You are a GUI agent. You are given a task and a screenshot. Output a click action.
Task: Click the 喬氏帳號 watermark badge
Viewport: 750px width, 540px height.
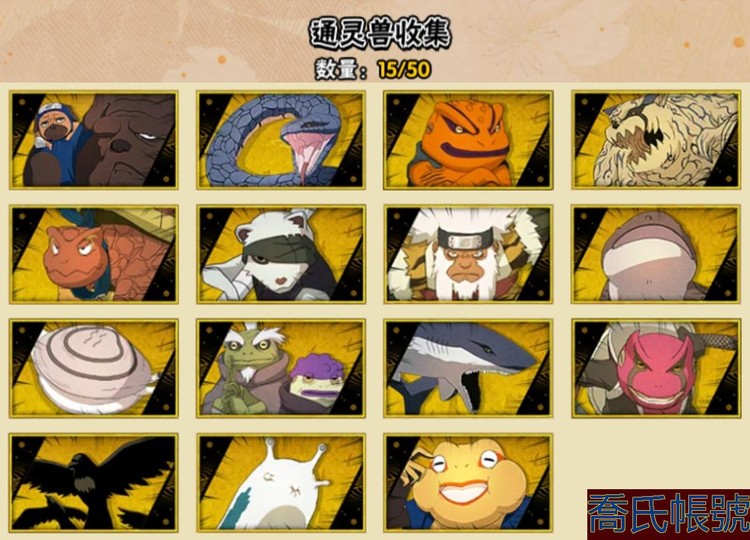click(668, 514)
